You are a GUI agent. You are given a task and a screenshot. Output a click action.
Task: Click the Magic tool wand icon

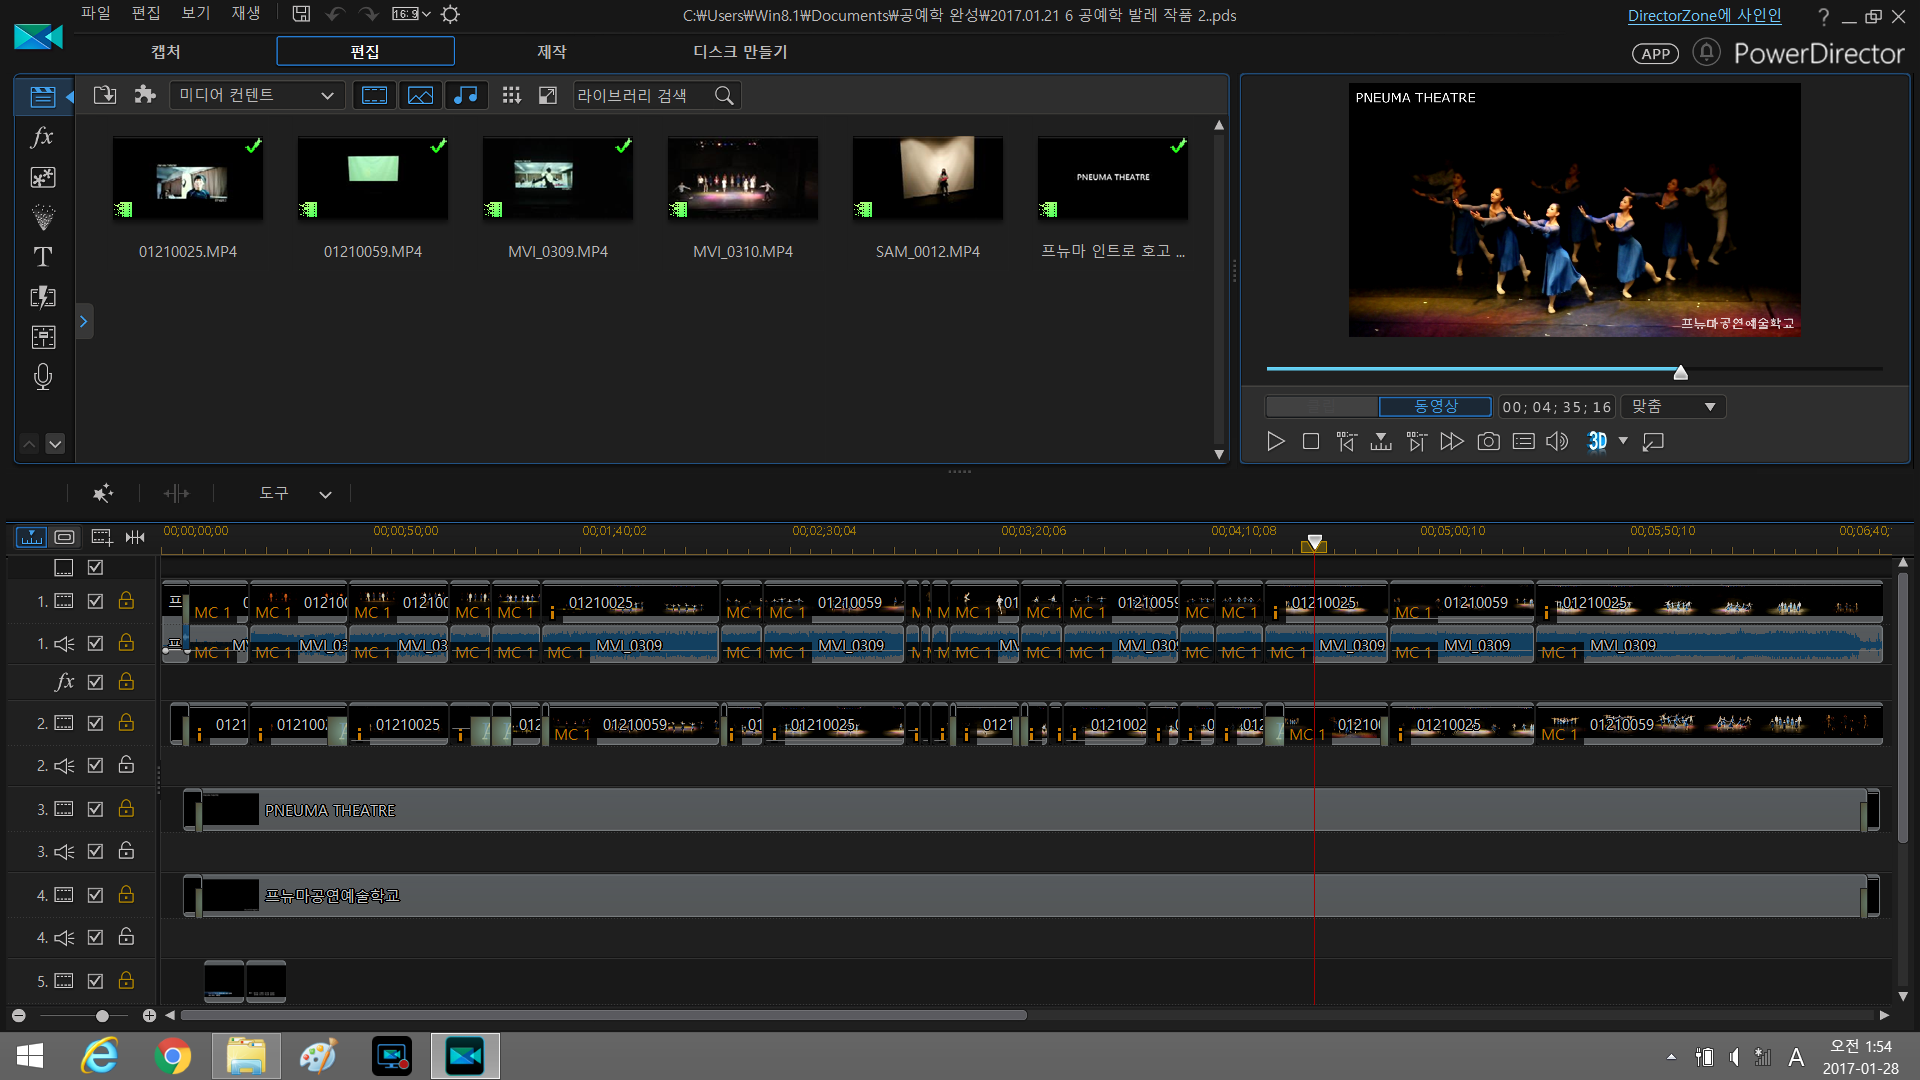102,493
